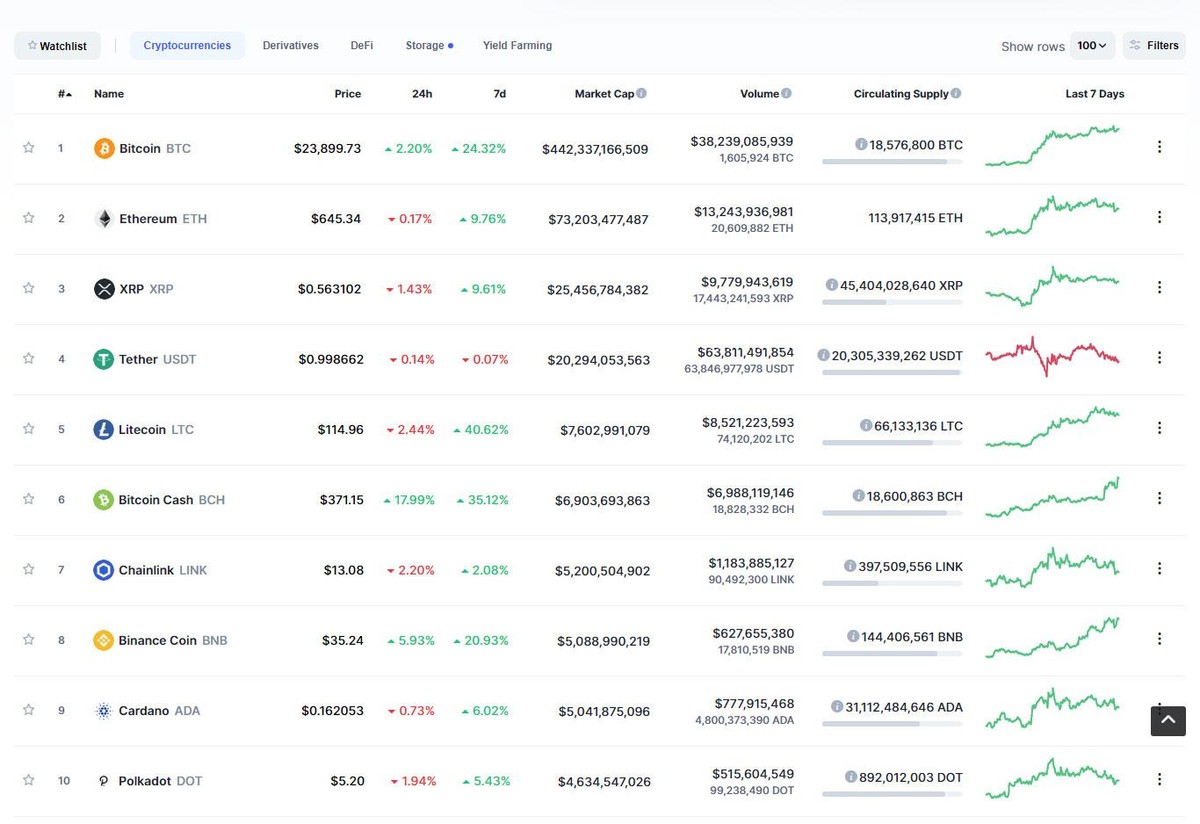Image resolution: width=1200 pixels, height=824 pixels.
Task: Click the Chainlink coin logo
Action: tap(104, 569)
